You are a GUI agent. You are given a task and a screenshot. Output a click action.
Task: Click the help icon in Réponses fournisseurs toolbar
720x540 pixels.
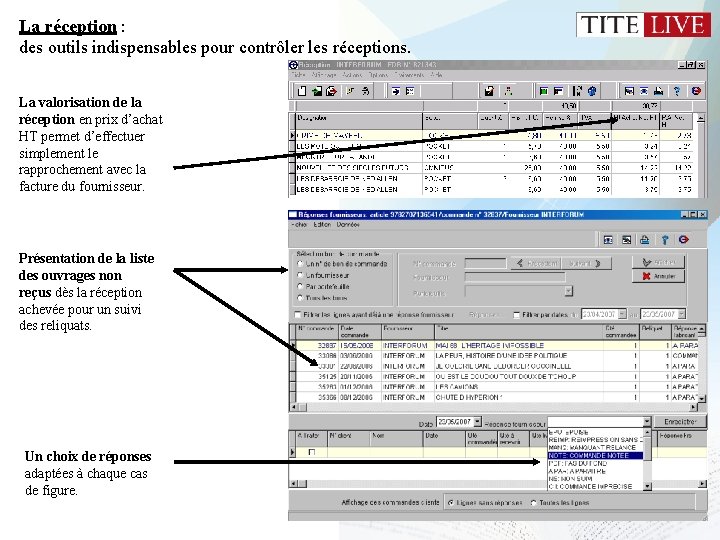click(x=664, y=240)
